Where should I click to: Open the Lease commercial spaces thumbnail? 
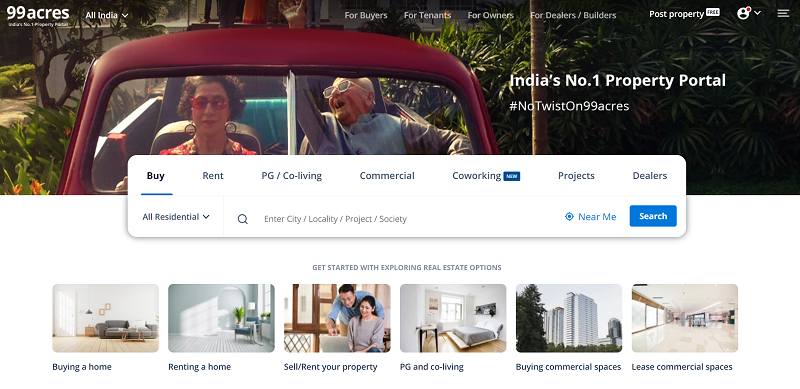click(685, 318)
